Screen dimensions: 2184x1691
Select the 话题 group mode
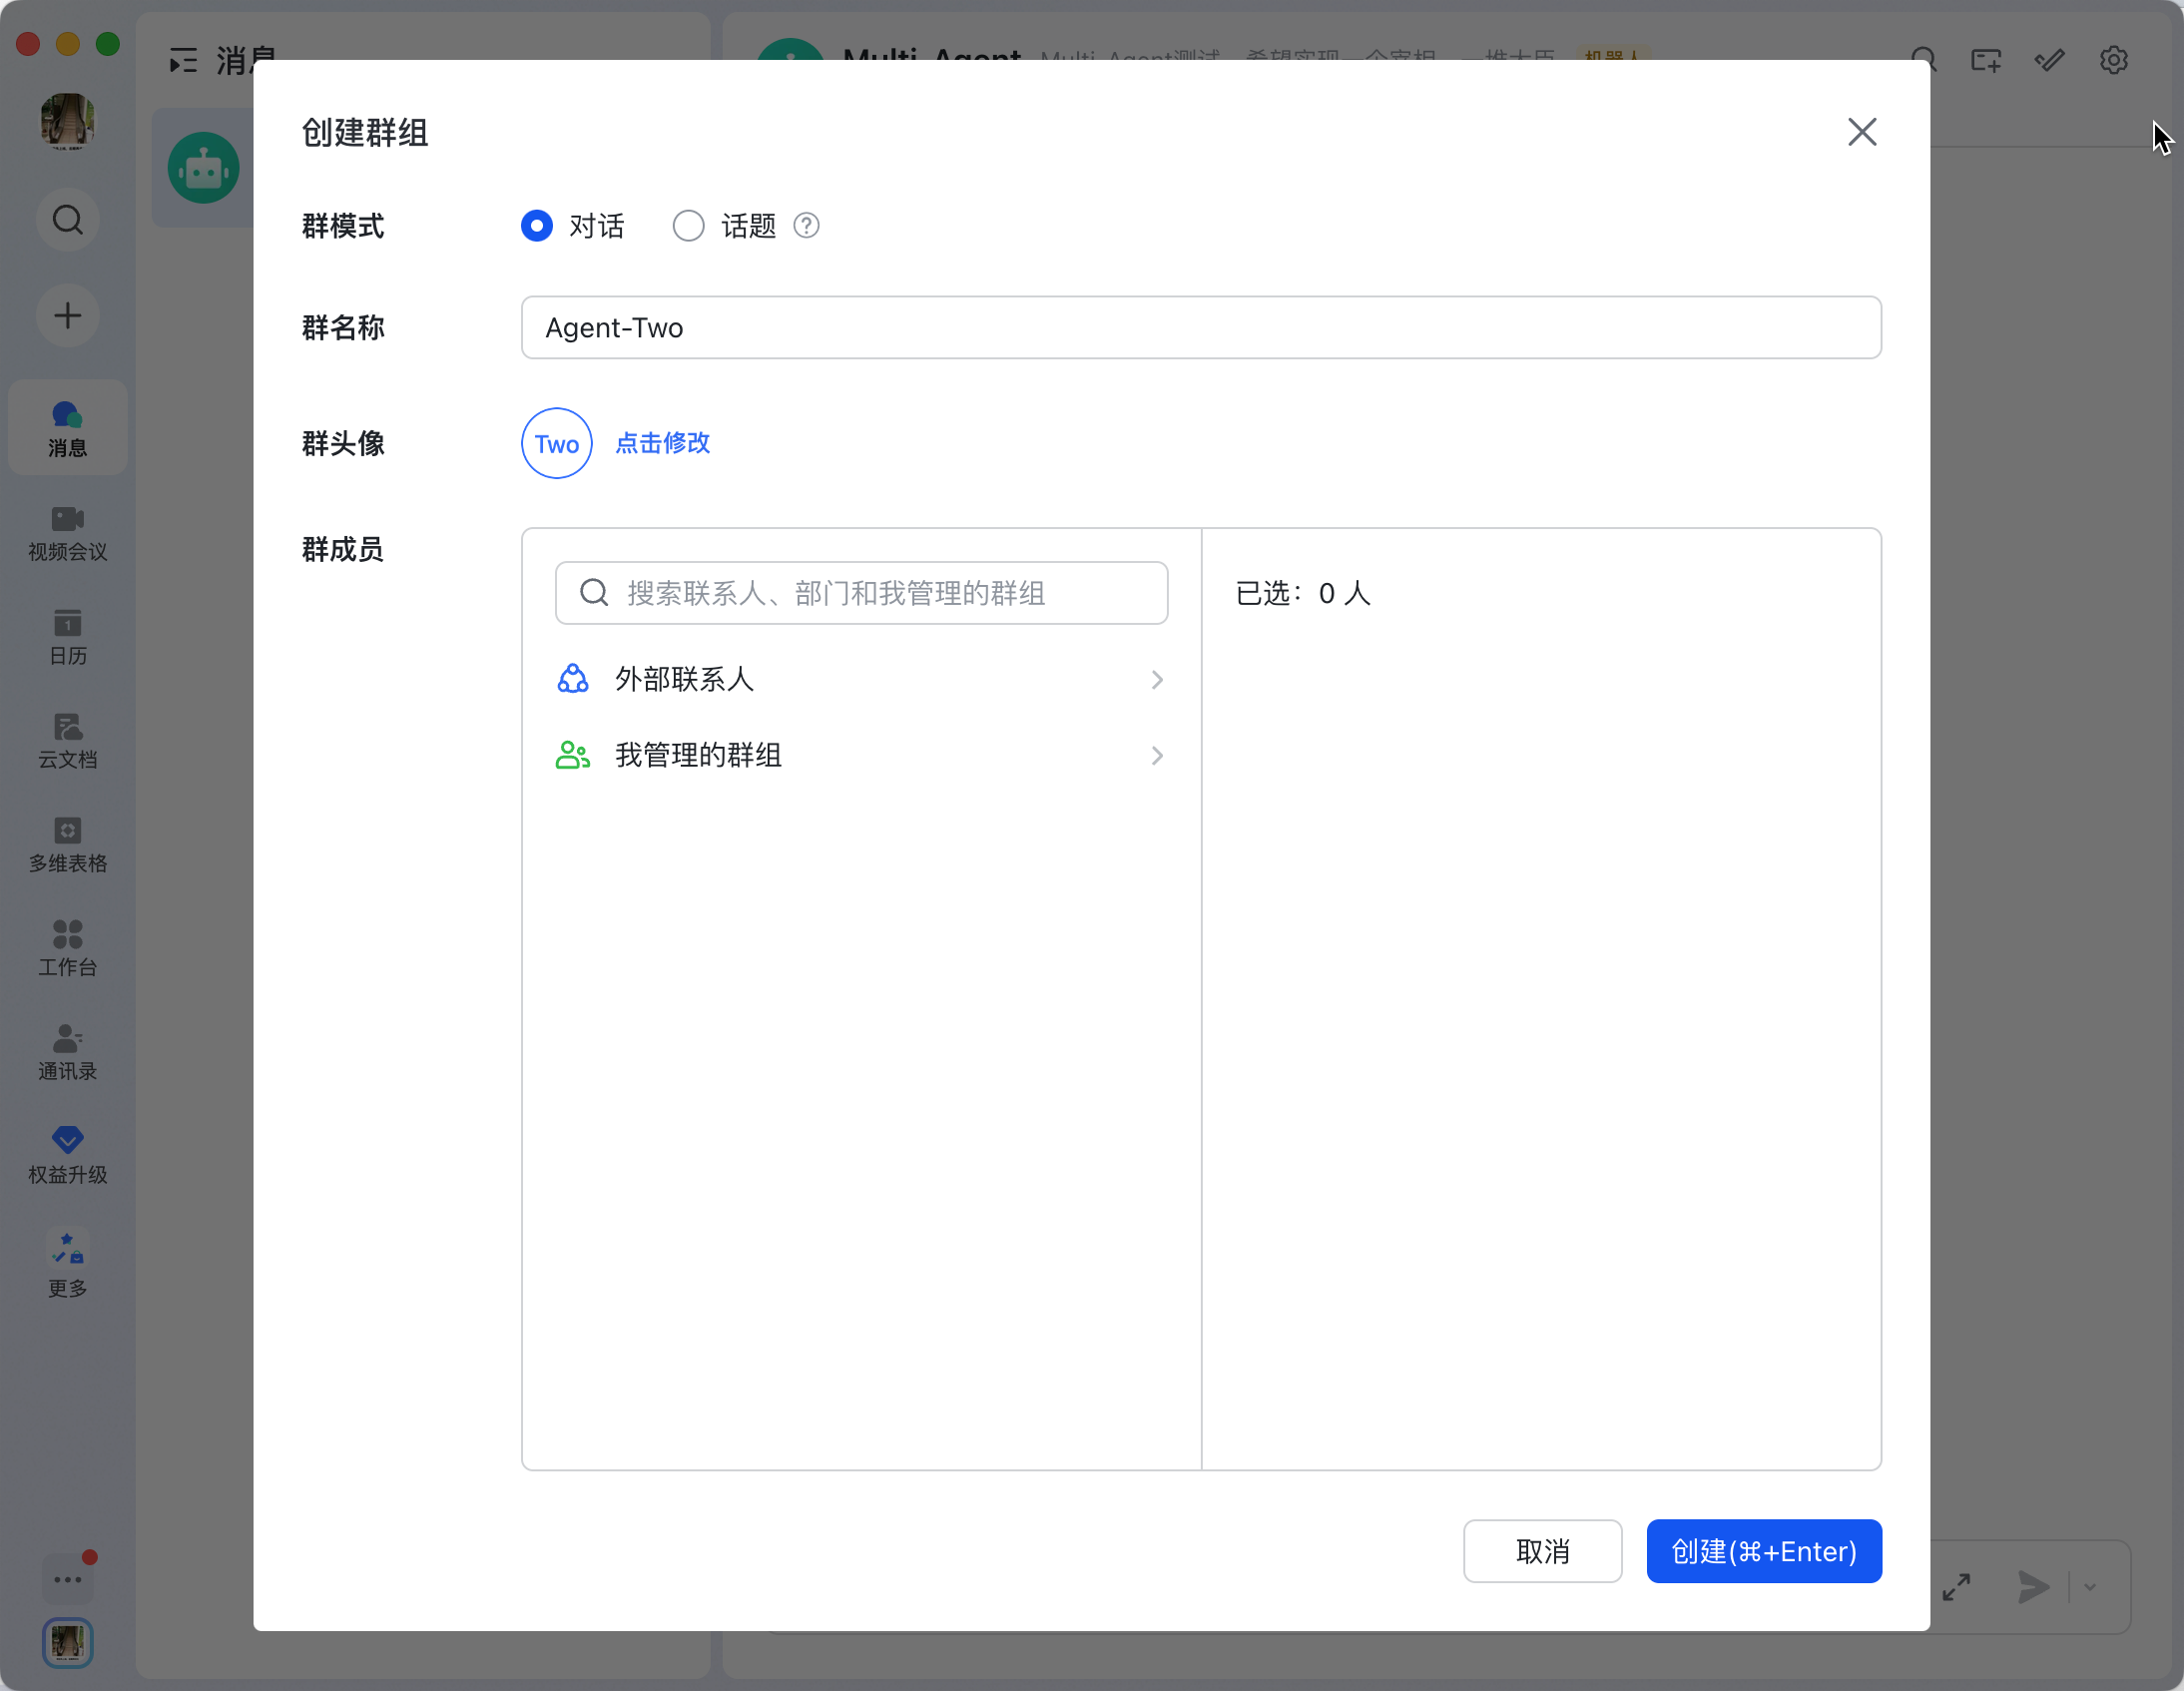point(688,226)
